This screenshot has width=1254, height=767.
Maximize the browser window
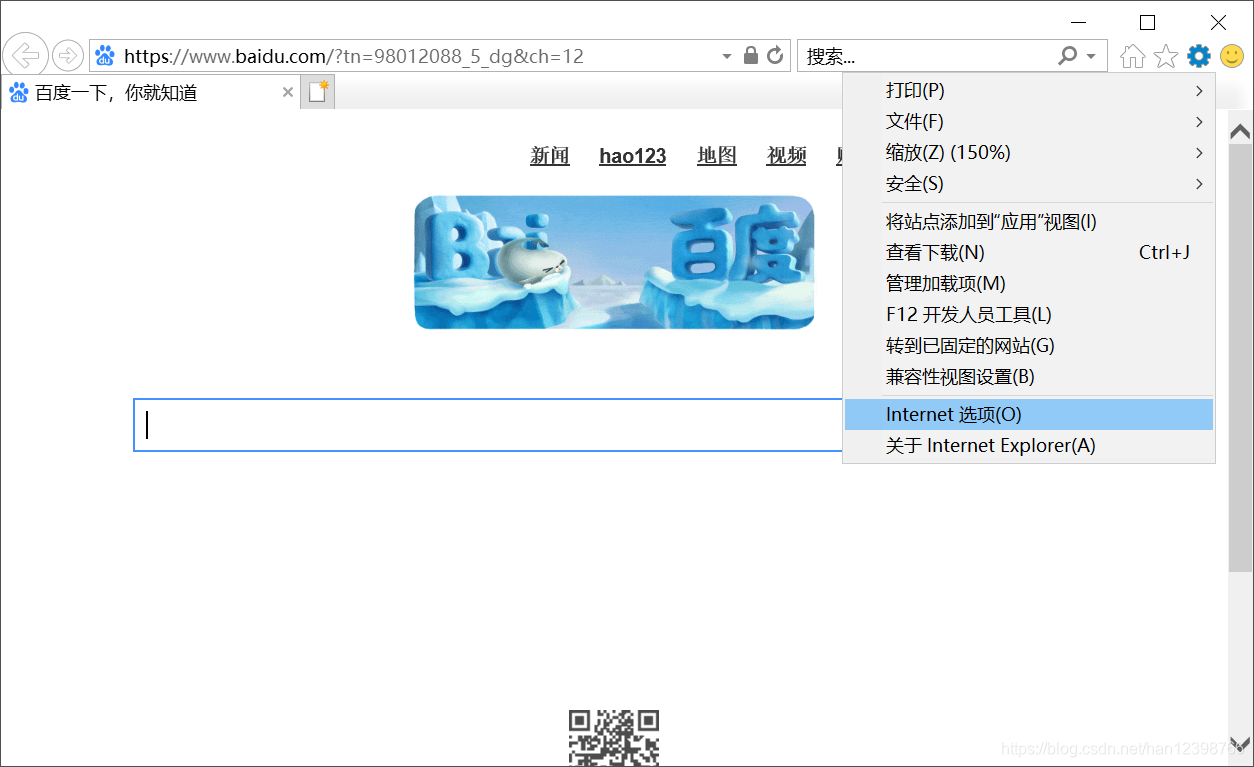(x=1148, y=22)
